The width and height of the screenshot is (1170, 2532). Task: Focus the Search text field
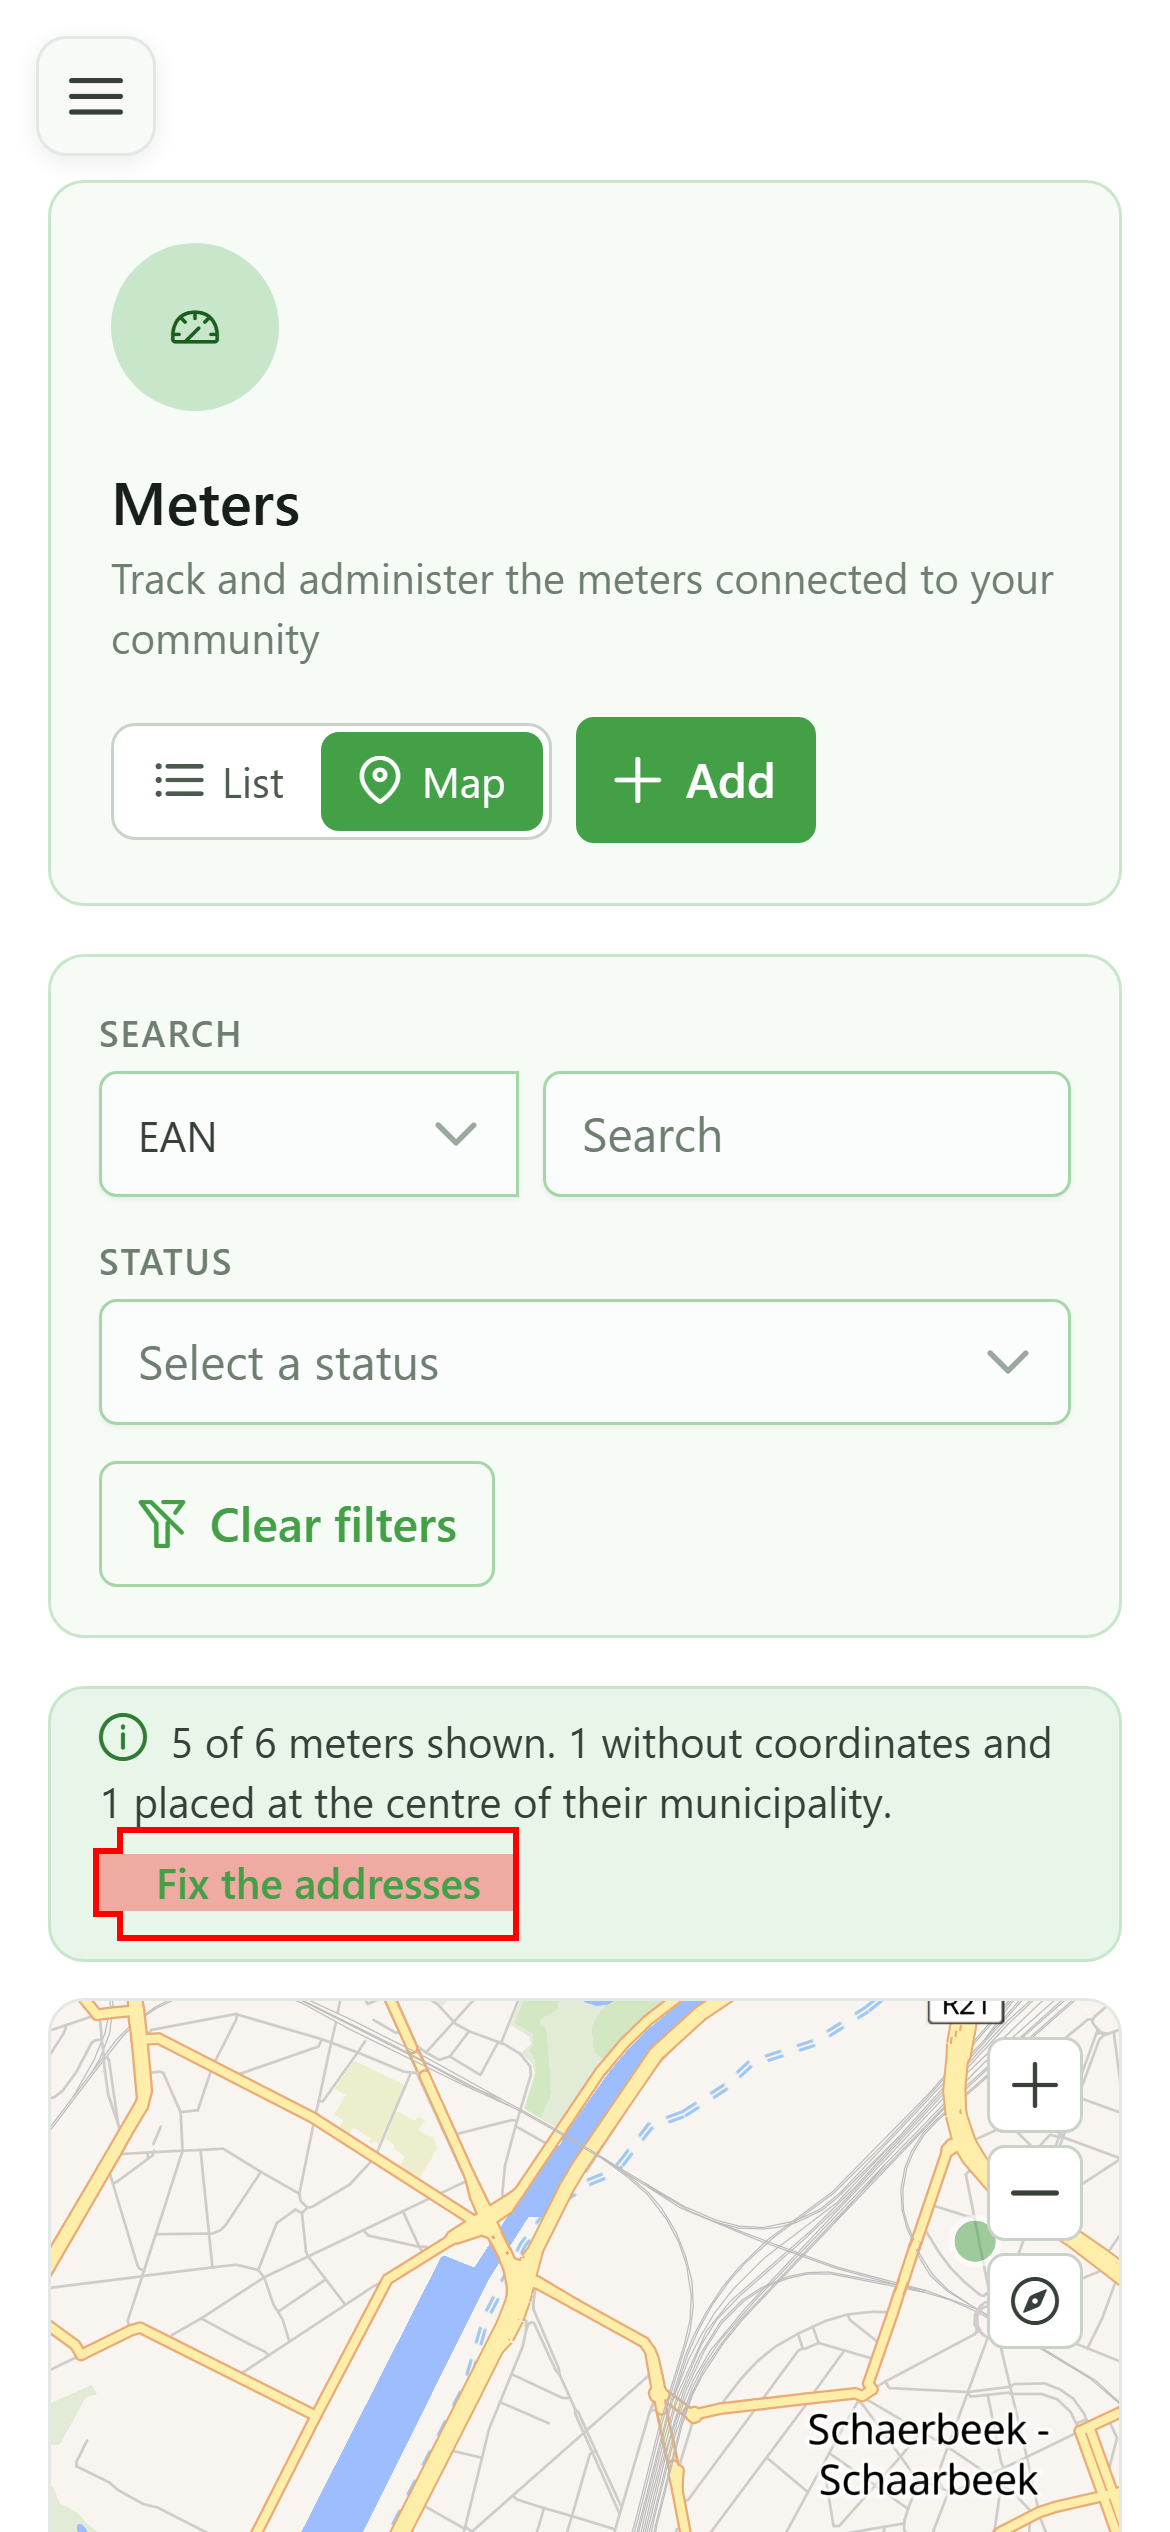tap(807, 1134)
